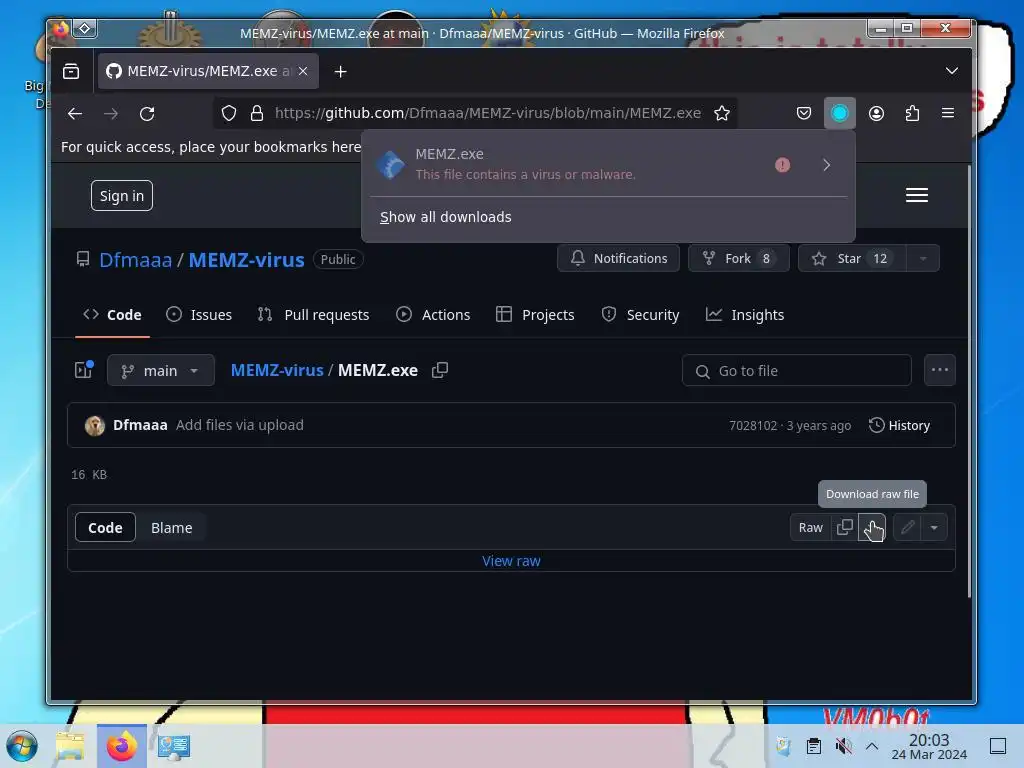The width and height of the screenshot is (1024, 768).
Task: Click the page vertical scrollbar
Action: point(969,382)
